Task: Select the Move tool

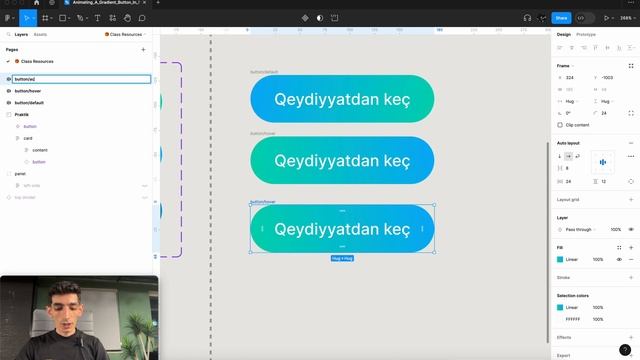Action: point(26,18)
